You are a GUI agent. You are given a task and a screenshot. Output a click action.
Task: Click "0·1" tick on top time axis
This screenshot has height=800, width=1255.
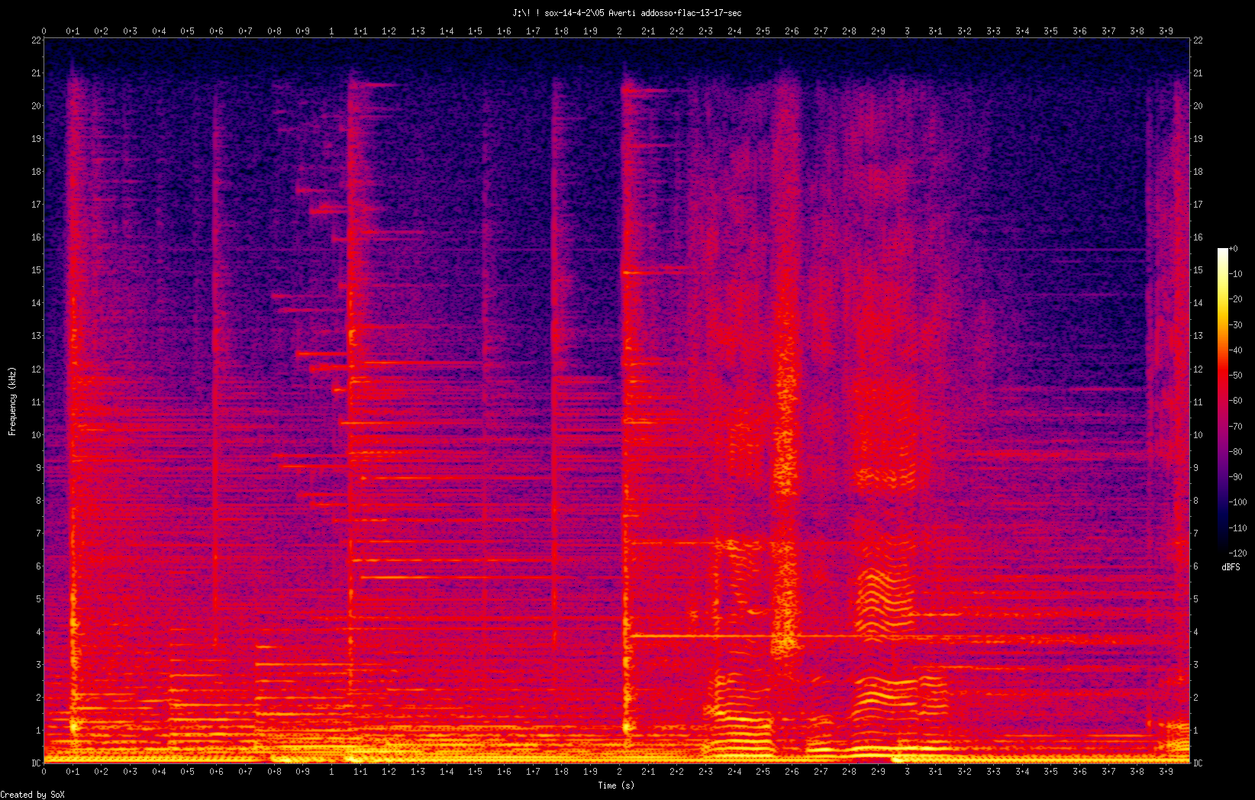tap(73, 31)
